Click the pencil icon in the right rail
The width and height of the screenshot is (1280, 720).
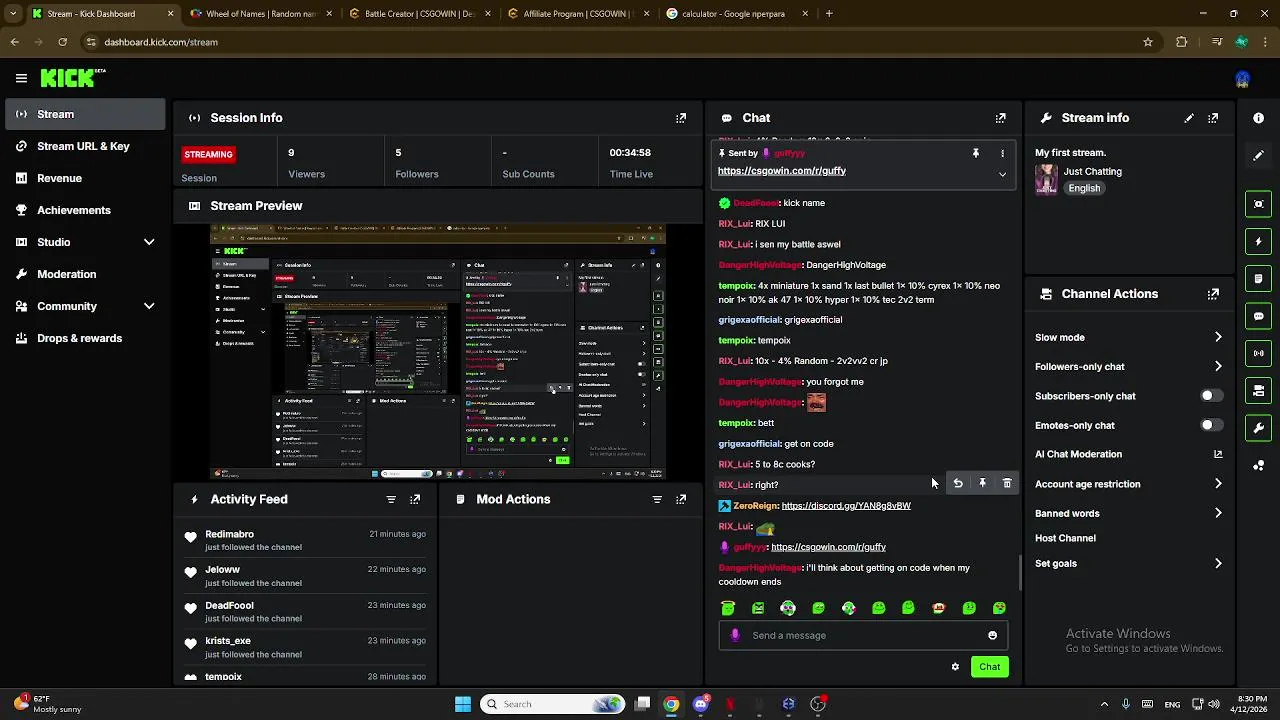(1258, 156)
